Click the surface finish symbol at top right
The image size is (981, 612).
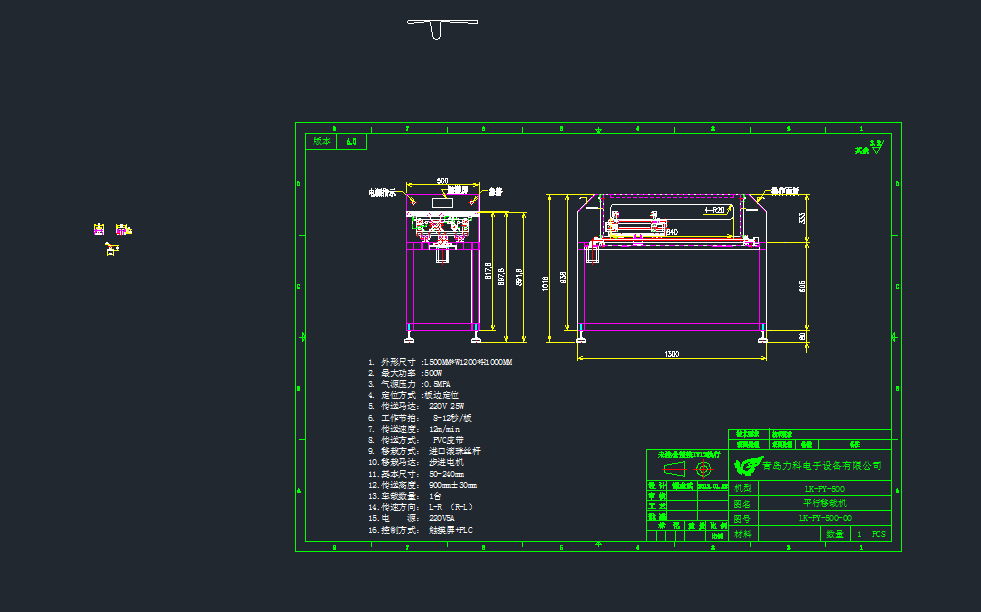pyautogui.click(x=875, y=146)
